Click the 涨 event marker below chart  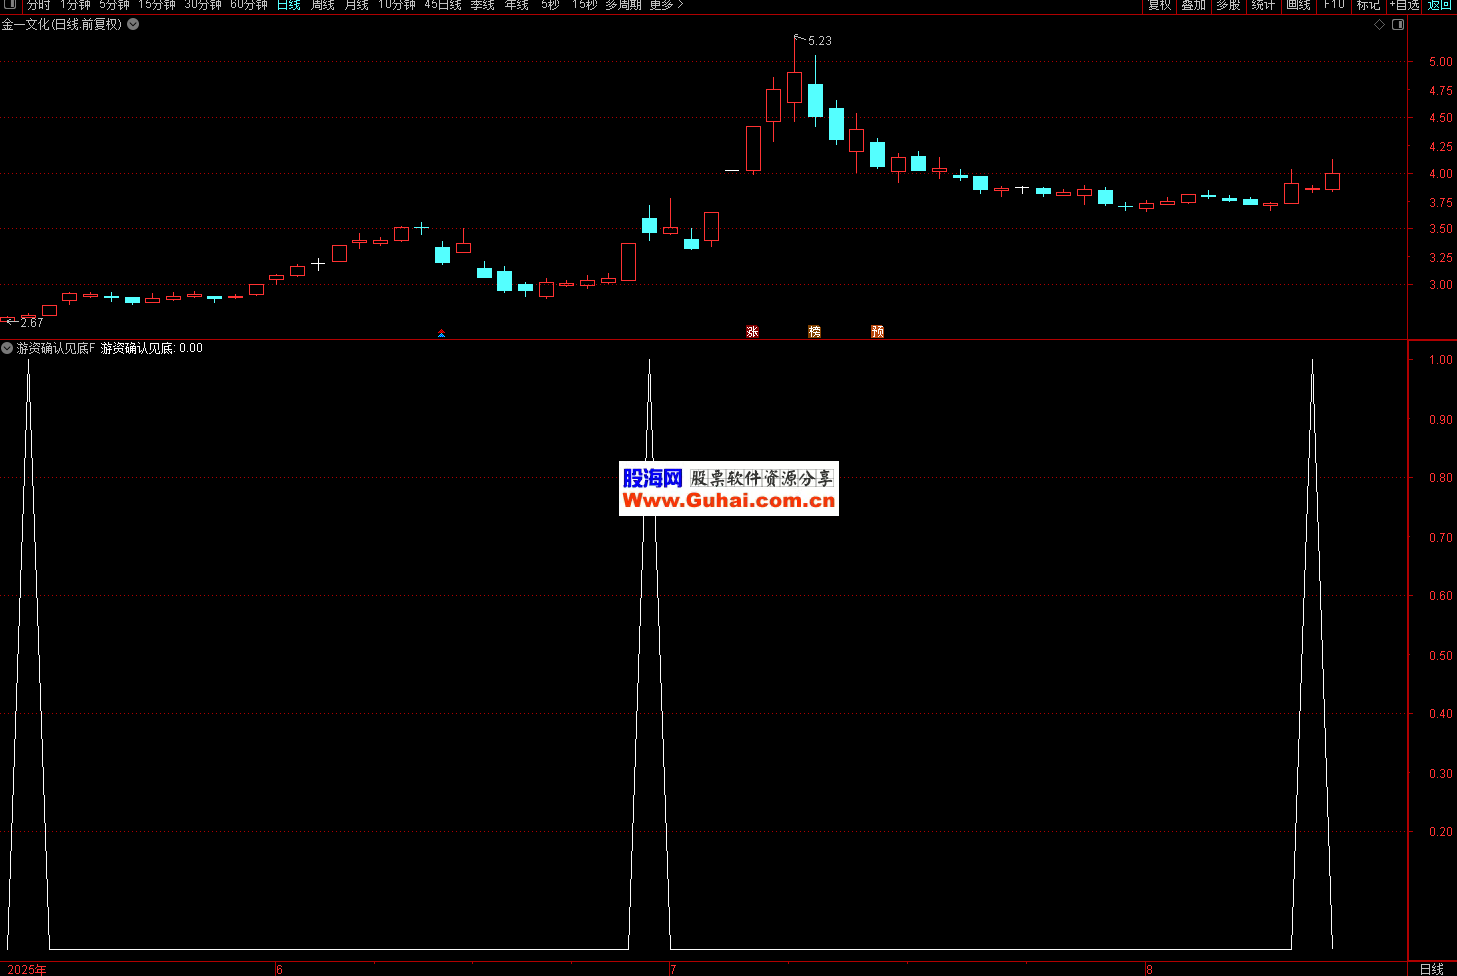tap(752, 331)
